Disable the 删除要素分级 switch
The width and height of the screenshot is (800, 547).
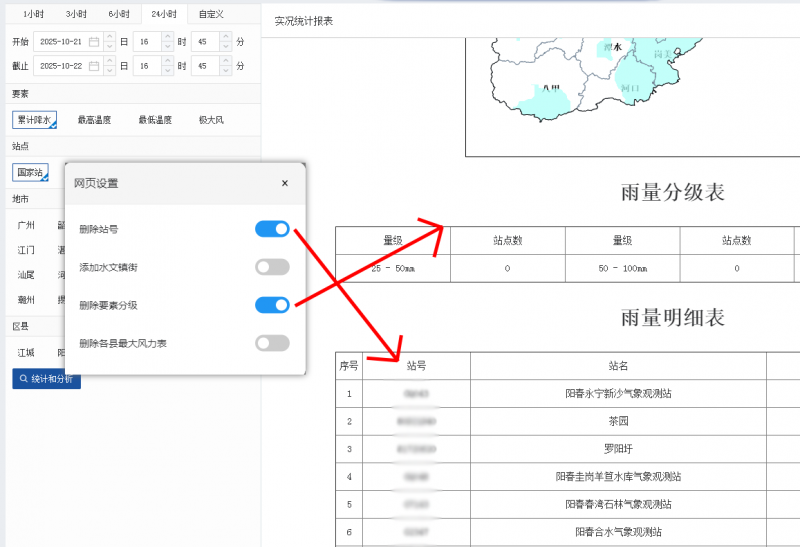point(272,305)
